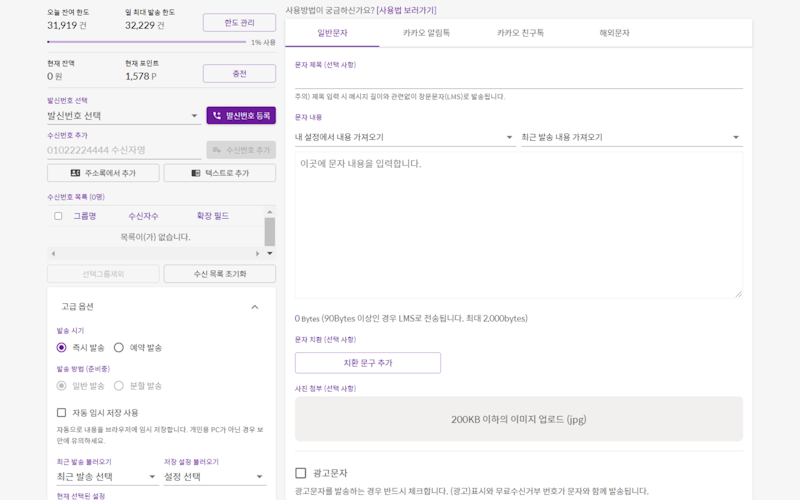
Task: Click the message content text area
Action: (x=518, y=223)
